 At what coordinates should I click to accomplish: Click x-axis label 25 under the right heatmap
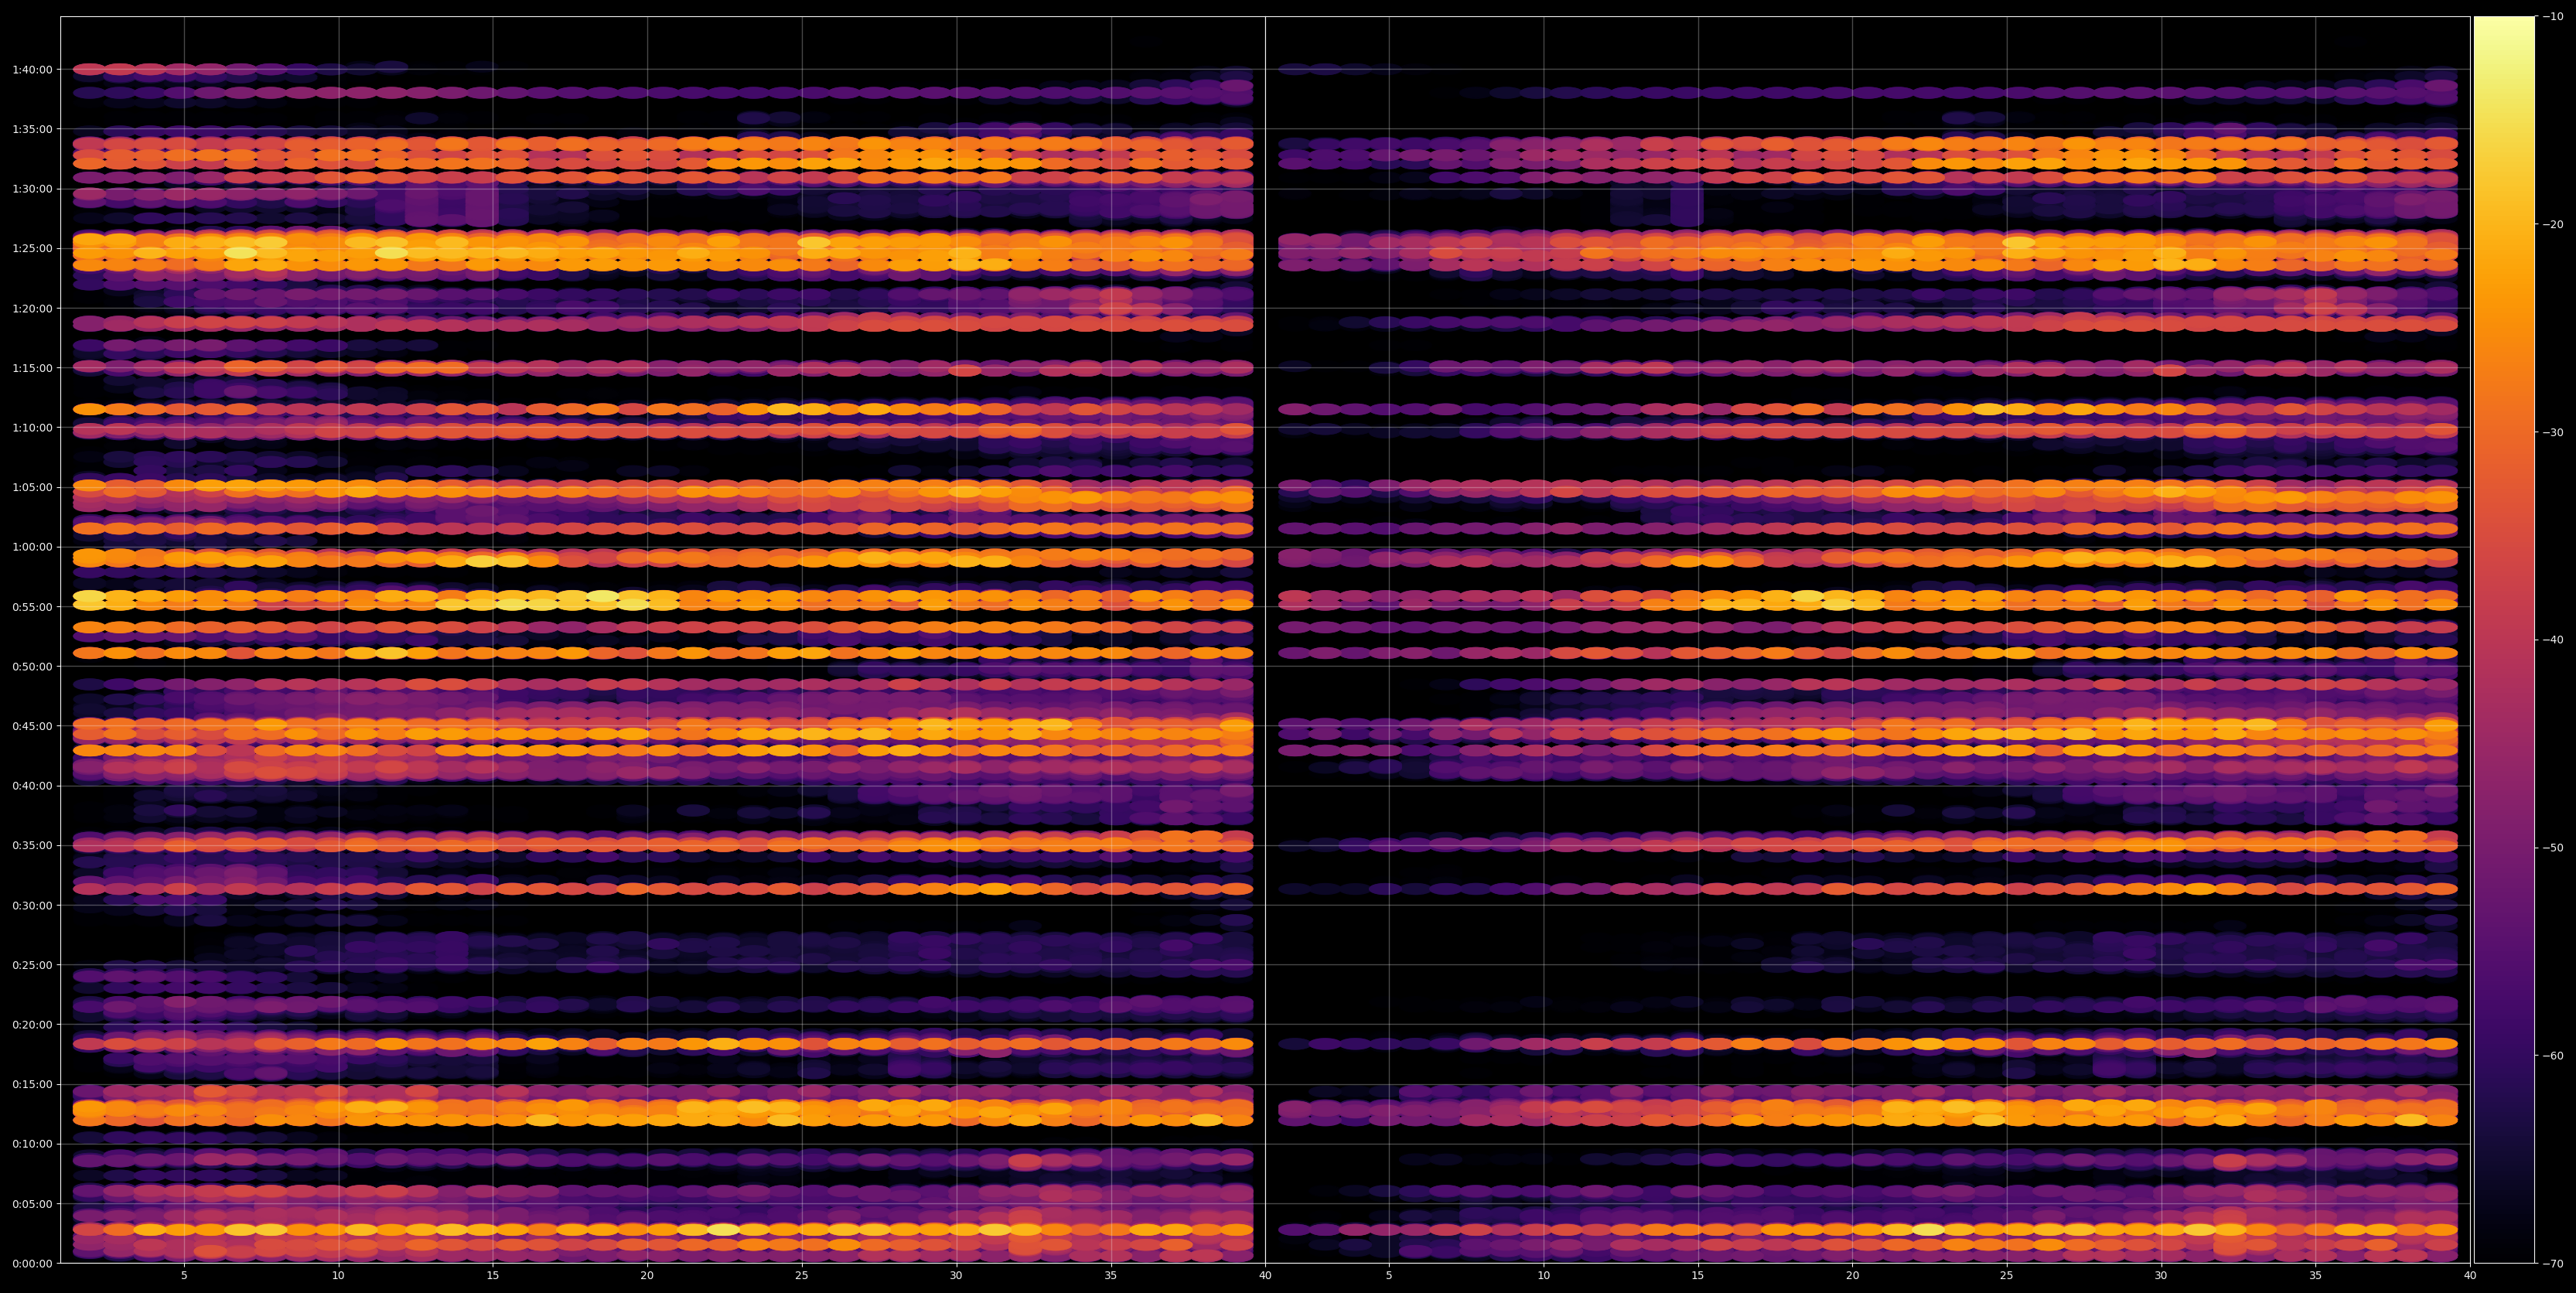[2007, 1276]
